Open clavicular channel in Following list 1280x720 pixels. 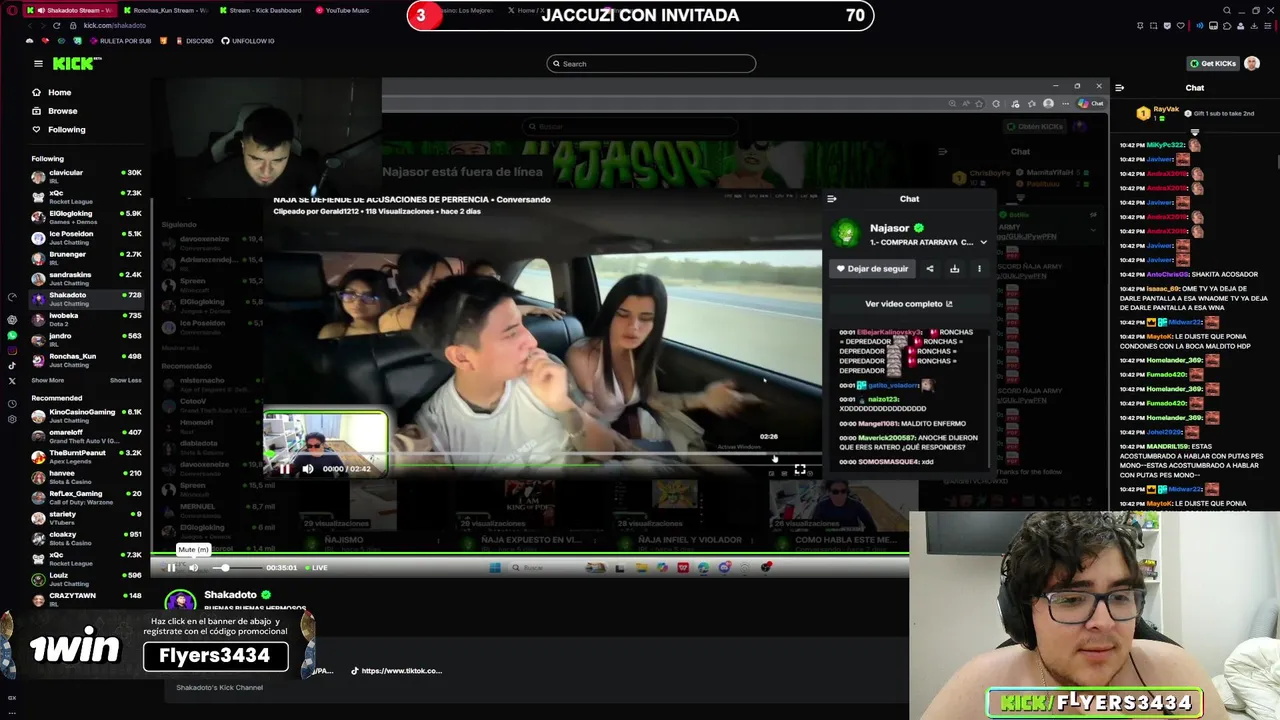86,176
